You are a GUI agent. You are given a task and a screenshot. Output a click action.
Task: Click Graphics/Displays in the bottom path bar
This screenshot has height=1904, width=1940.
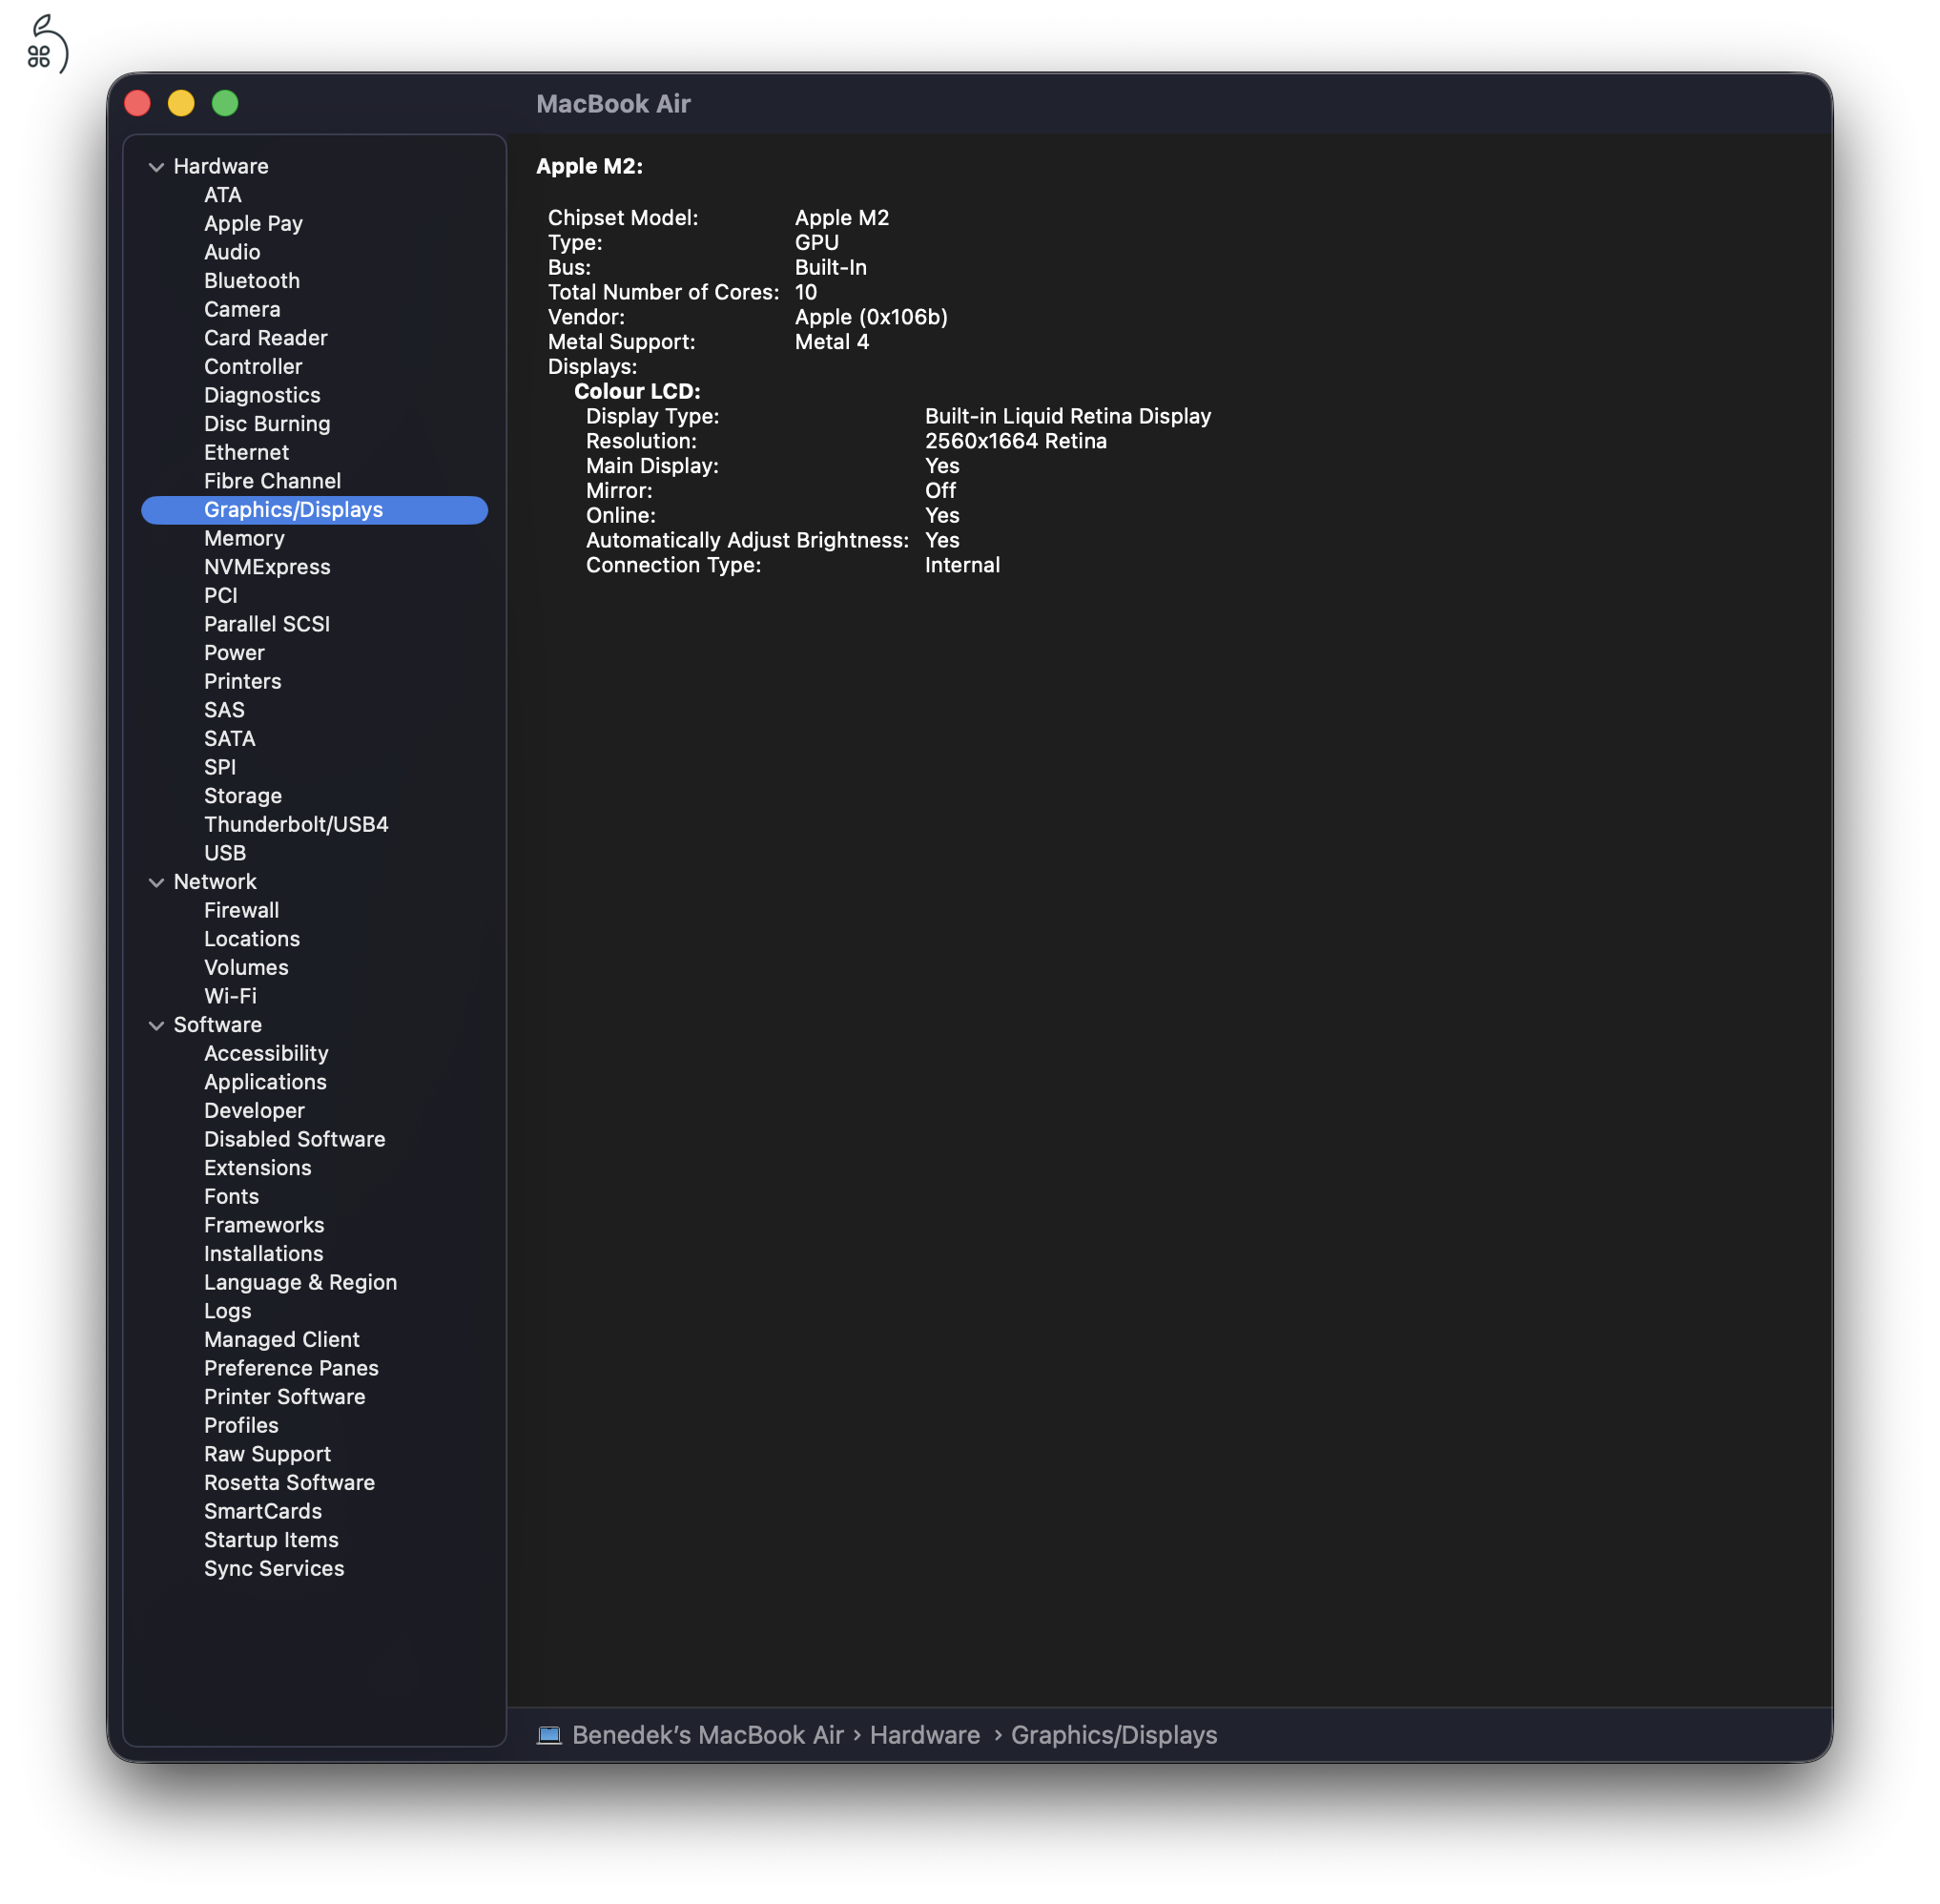click(x=1114, y=1735)
